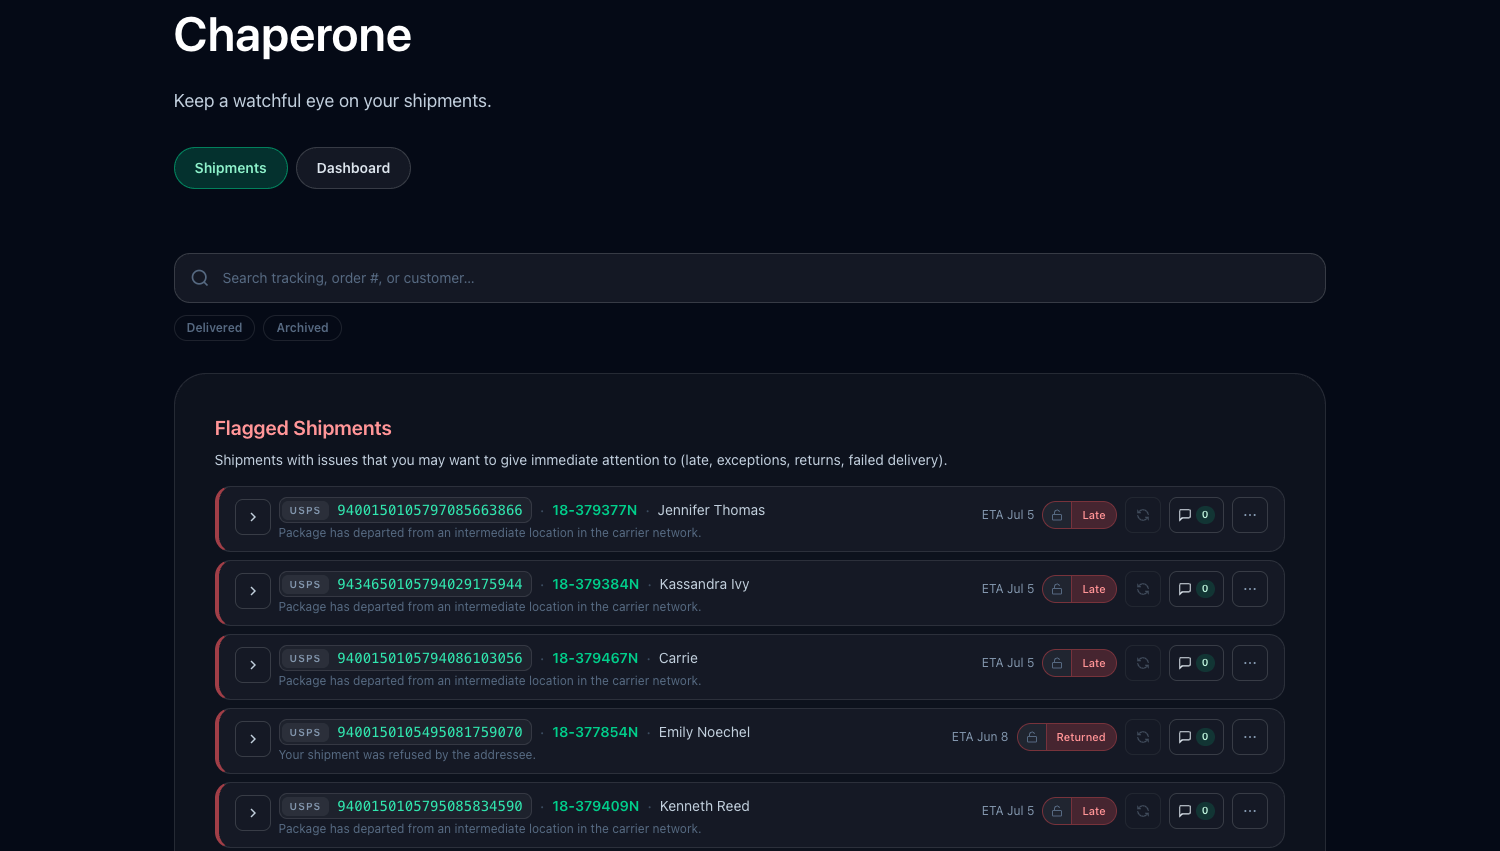
Task: Click Late status badge for Carrie
Action: point(1094,663)
